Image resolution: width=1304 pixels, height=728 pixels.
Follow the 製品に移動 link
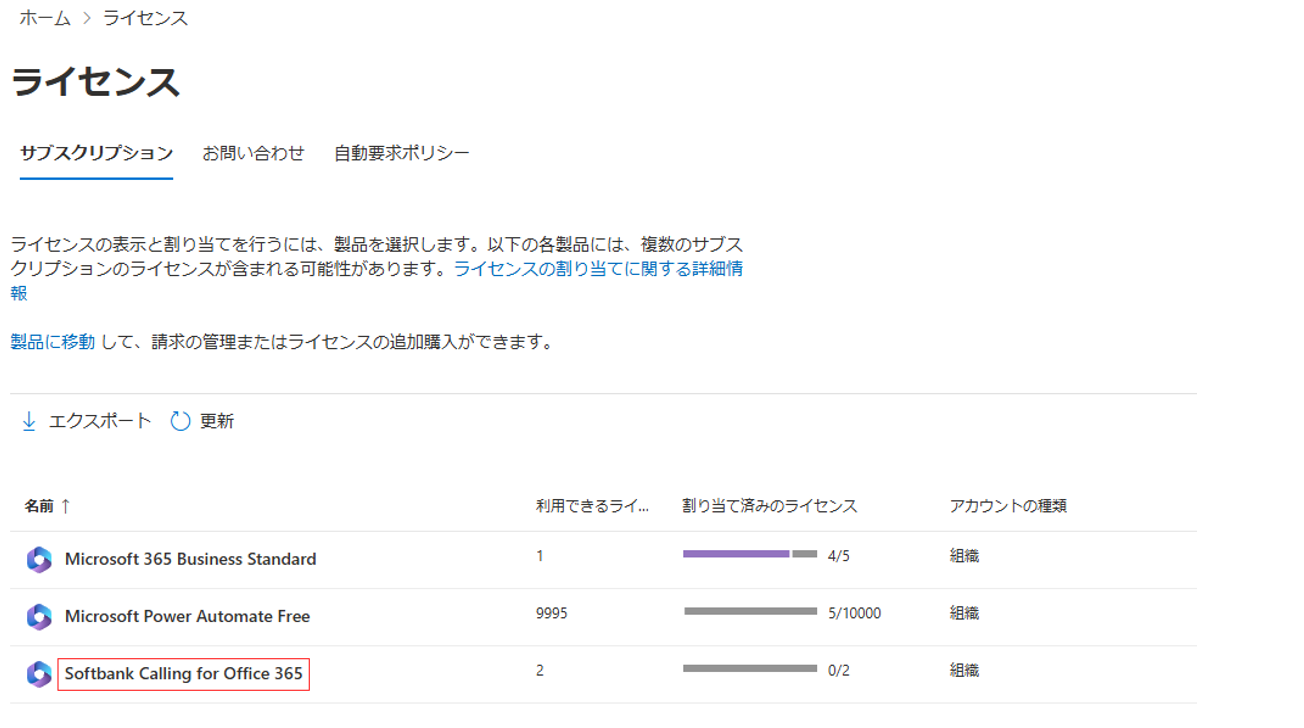point(53,342)
